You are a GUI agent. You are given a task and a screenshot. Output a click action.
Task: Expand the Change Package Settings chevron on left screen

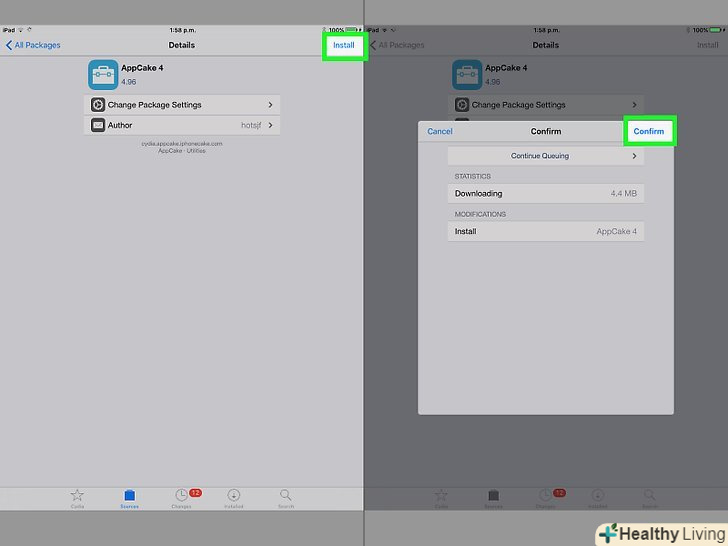click(x=270, y=105)
